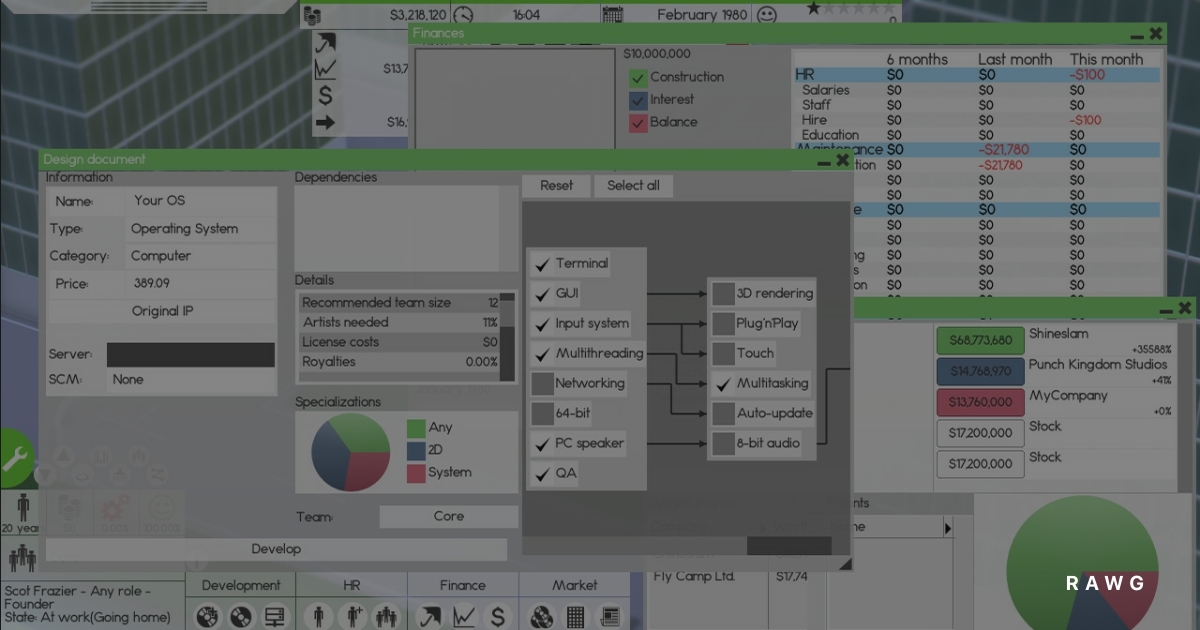Click the smiley face icon in top bar

(766, 15)
